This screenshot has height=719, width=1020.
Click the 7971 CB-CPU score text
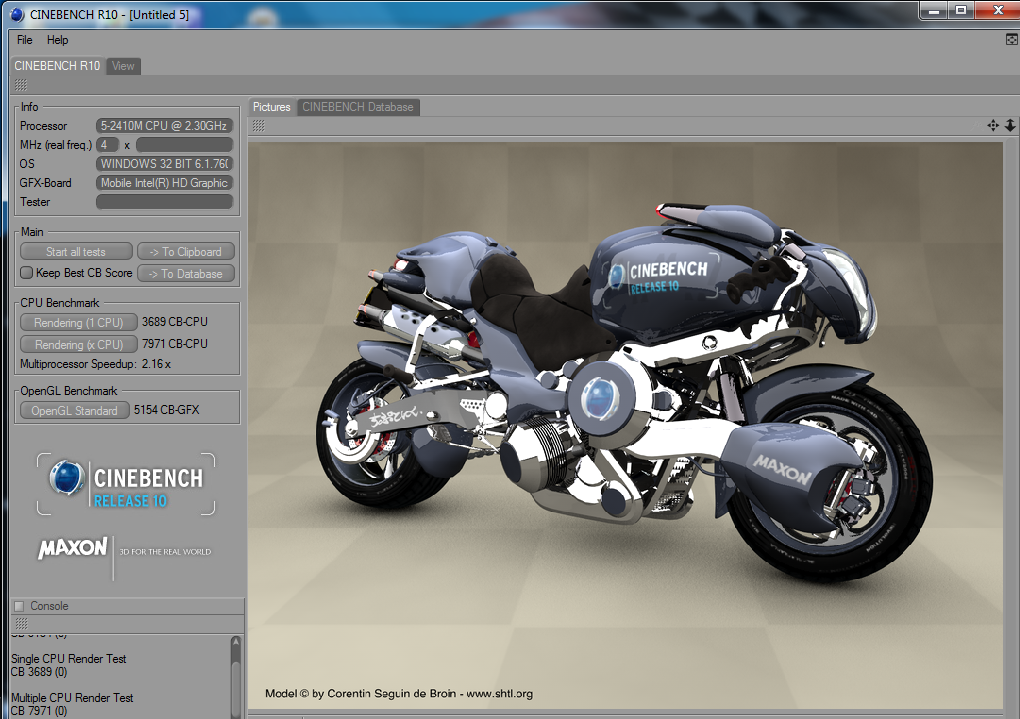(175, 344)
